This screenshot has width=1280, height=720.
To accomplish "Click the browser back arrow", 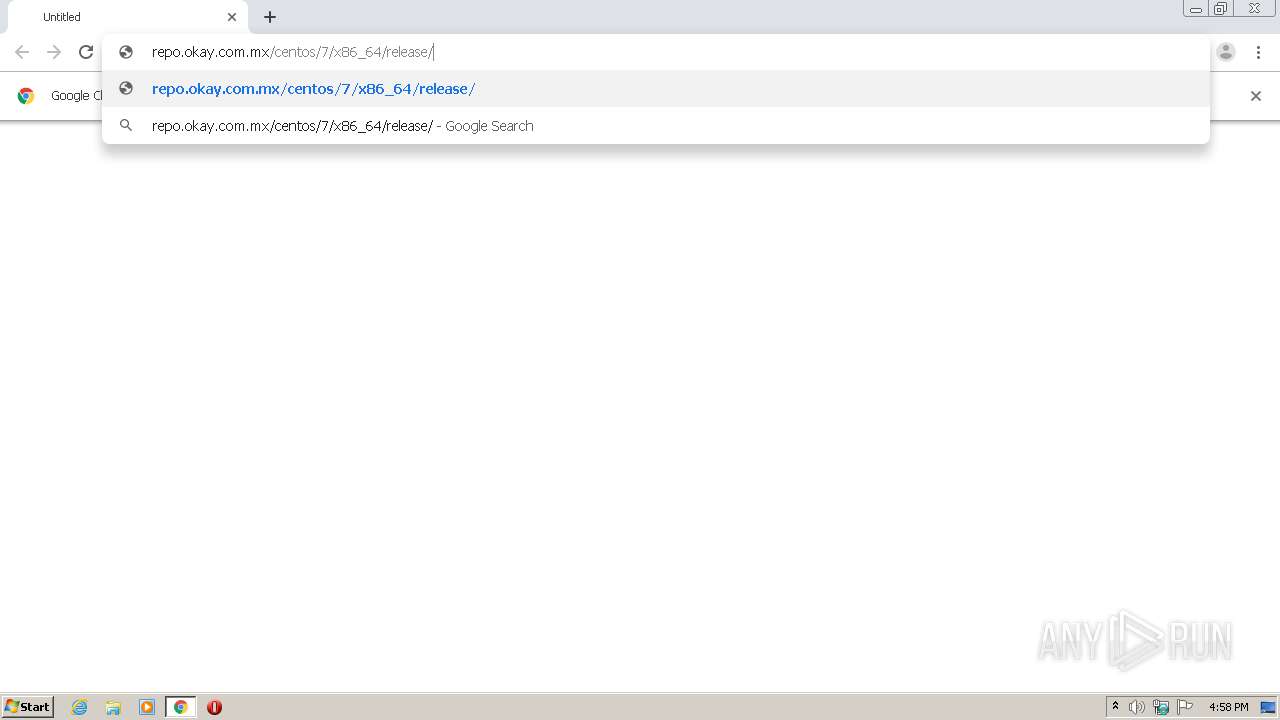I will point(22,52).
